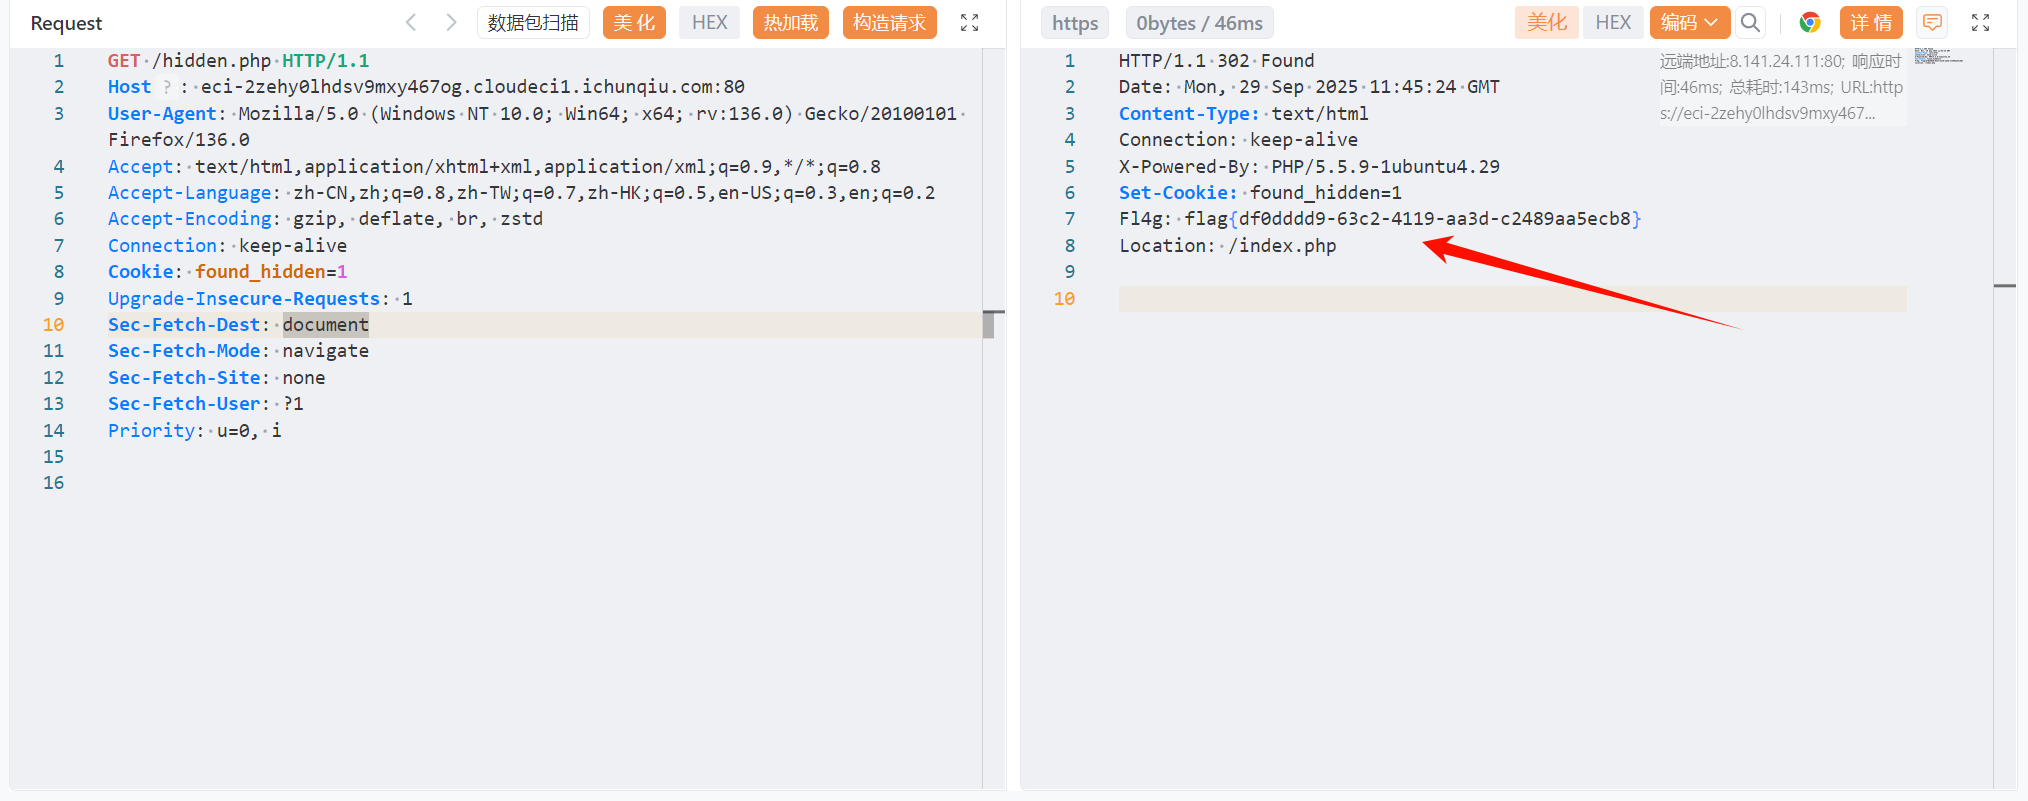Click the 数据包扫描 packet scan button
The image size is (2028, 801).
[533, 22]
